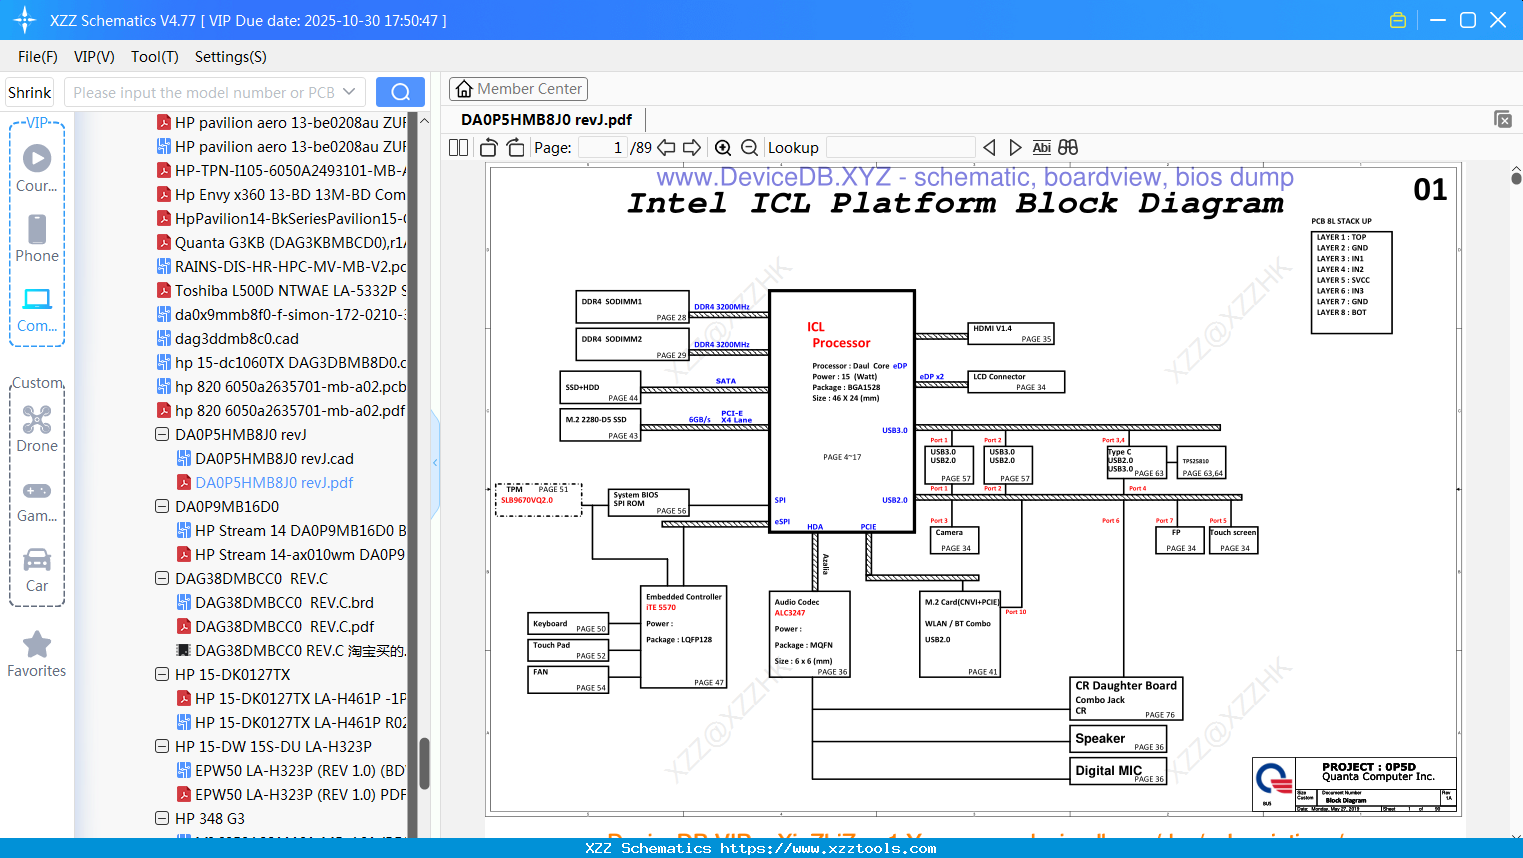Open the model number dropdown arrow
The height and width of the screenshot is (858, 1523).
(349, 92)
